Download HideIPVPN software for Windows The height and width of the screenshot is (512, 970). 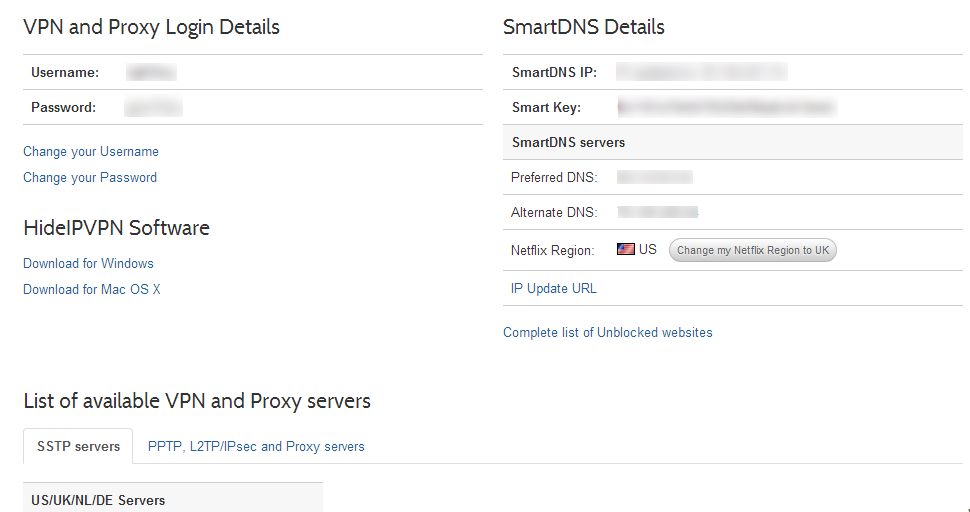click(88, 263)
